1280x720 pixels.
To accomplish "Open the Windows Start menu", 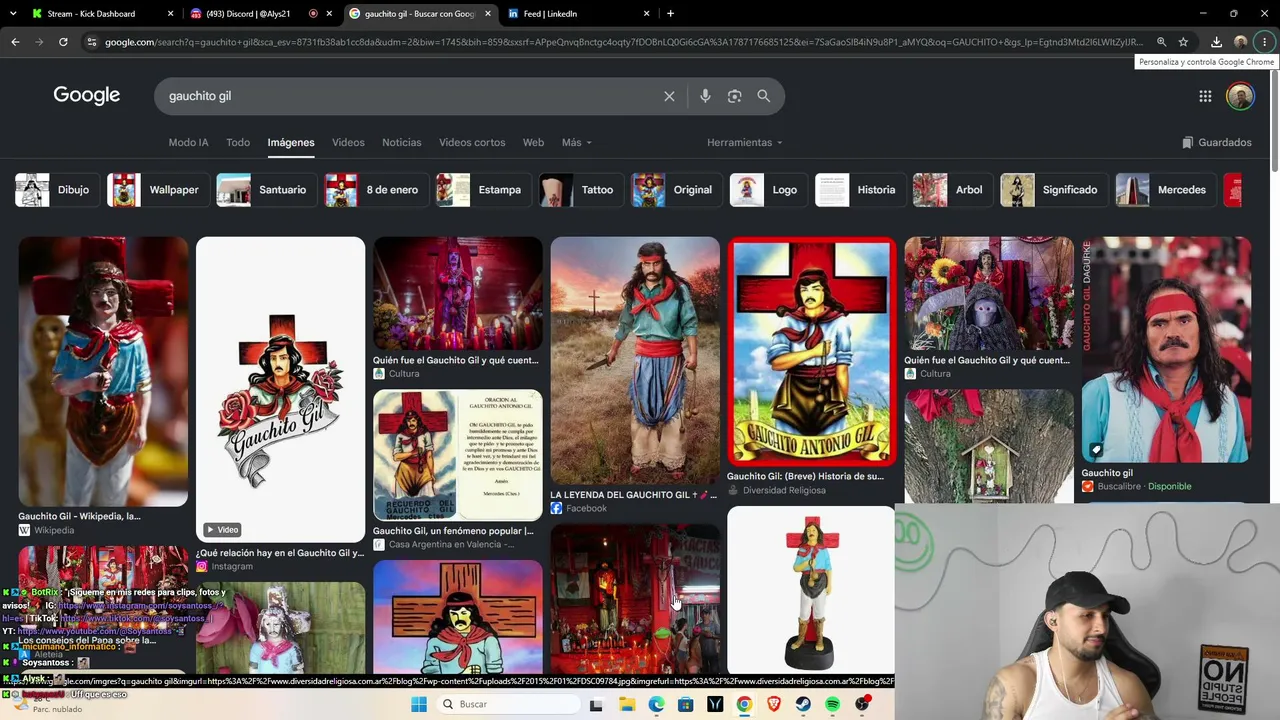I will pyautogui.click(x=419, y=704).
